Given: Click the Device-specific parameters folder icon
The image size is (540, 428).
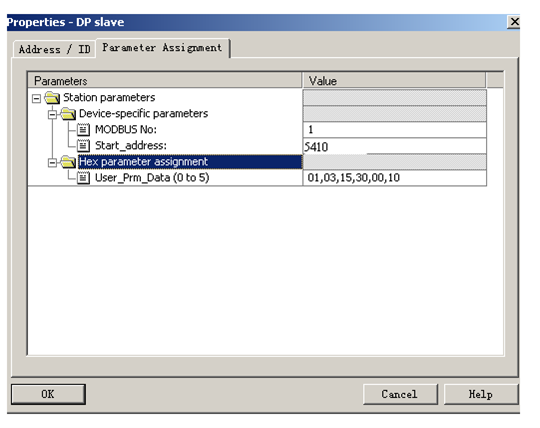Looking at the screenshot, I should 68,114.
